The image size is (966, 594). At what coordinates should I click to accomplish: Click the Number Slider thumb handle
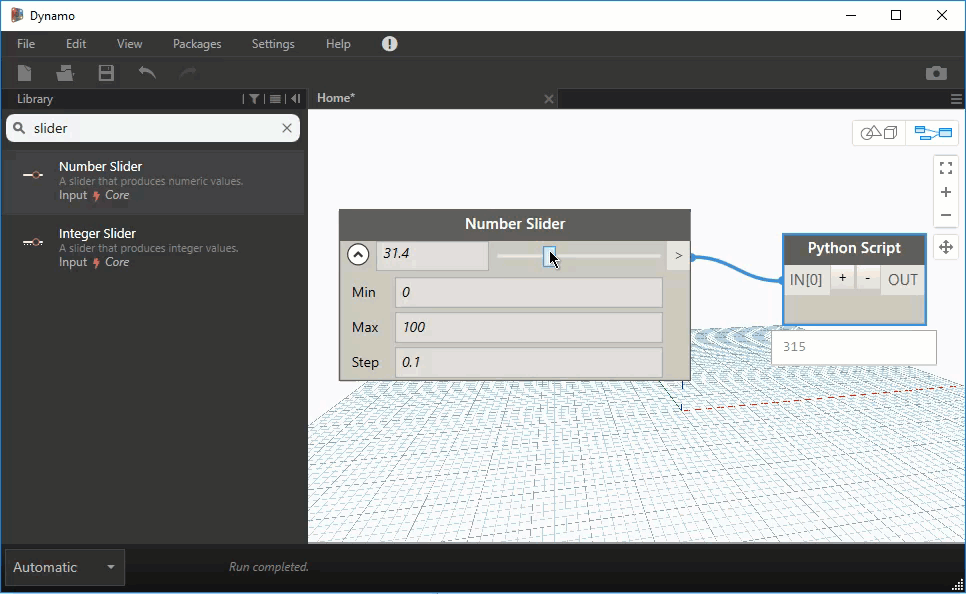(x=549, y=256)
